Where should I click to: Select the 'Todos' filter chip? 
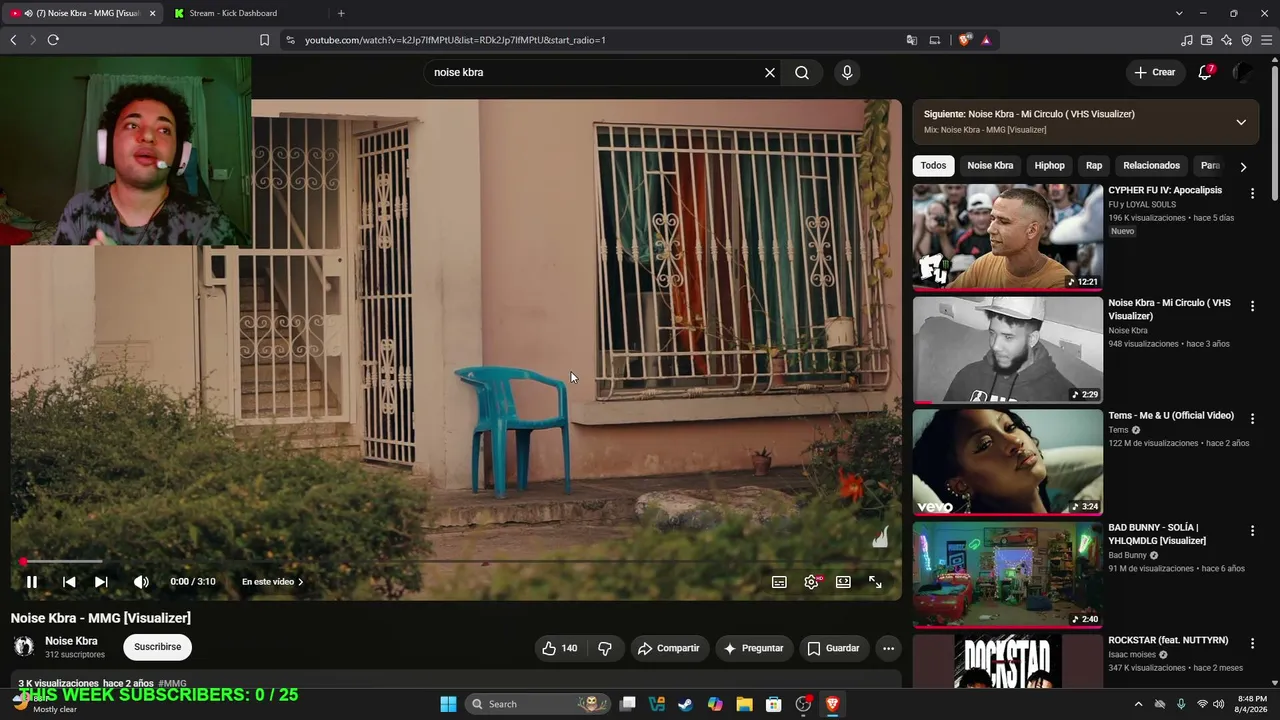[x=933, y=166]
